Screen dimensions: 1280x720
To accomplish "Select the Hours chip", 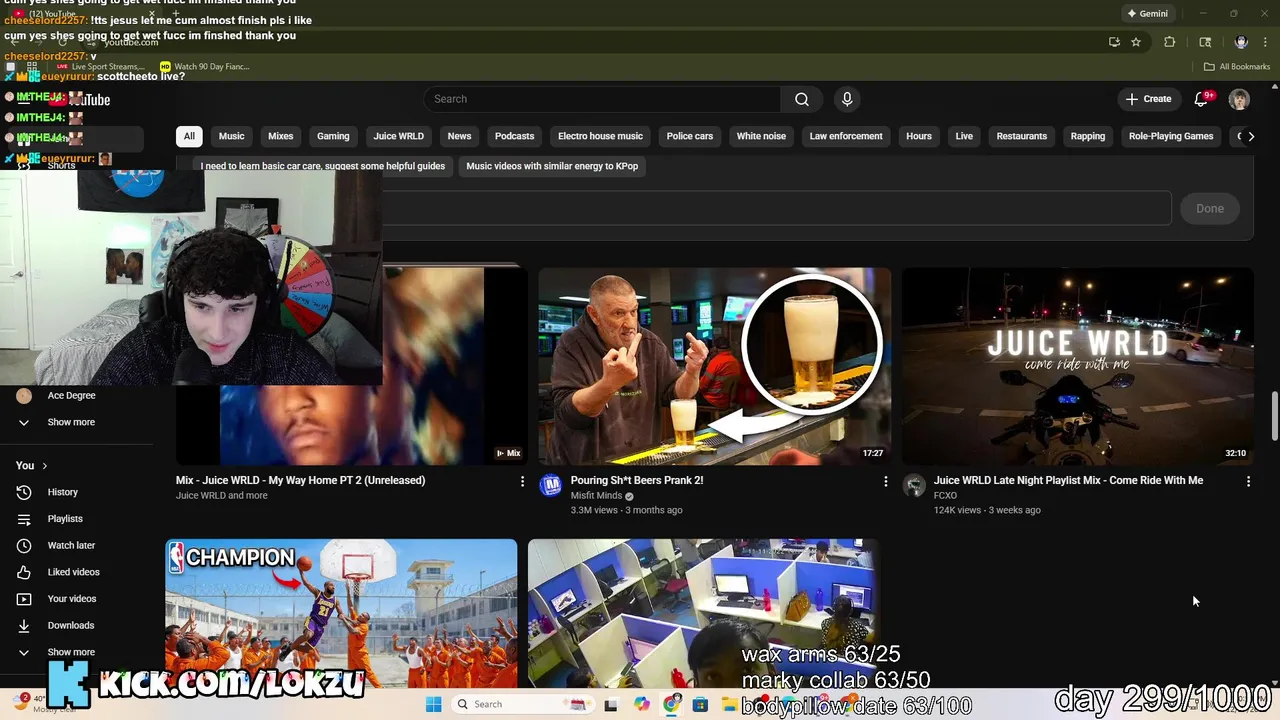I will click(x=919, y=136).
